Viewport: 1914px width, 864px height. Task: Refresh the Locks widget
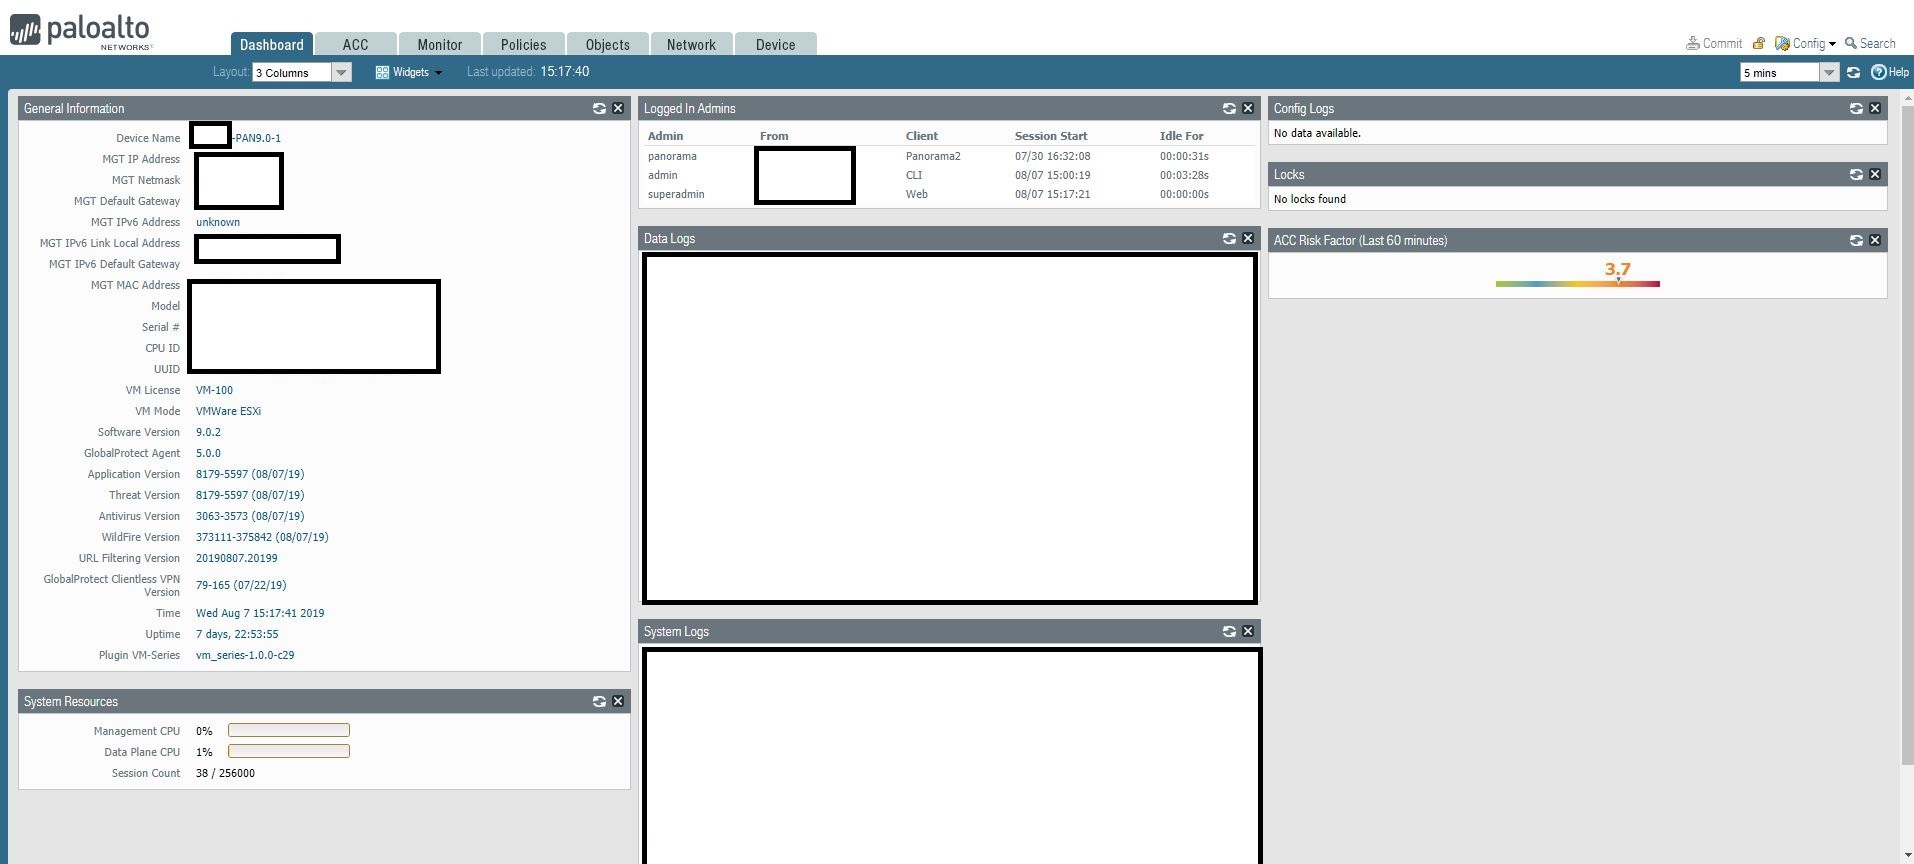[x=1856, y=174]
